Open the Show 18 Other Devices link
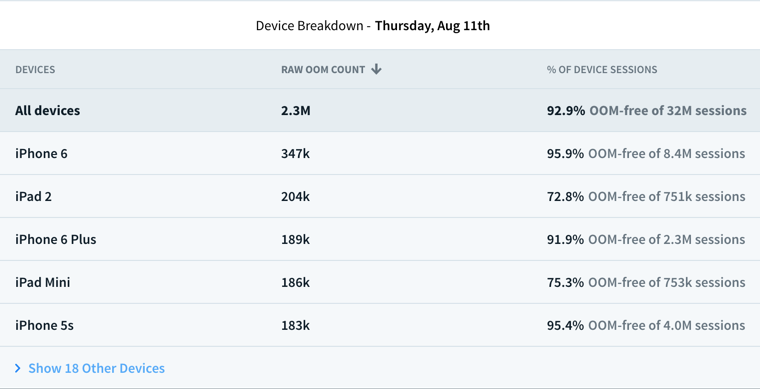 click(96, 368)
